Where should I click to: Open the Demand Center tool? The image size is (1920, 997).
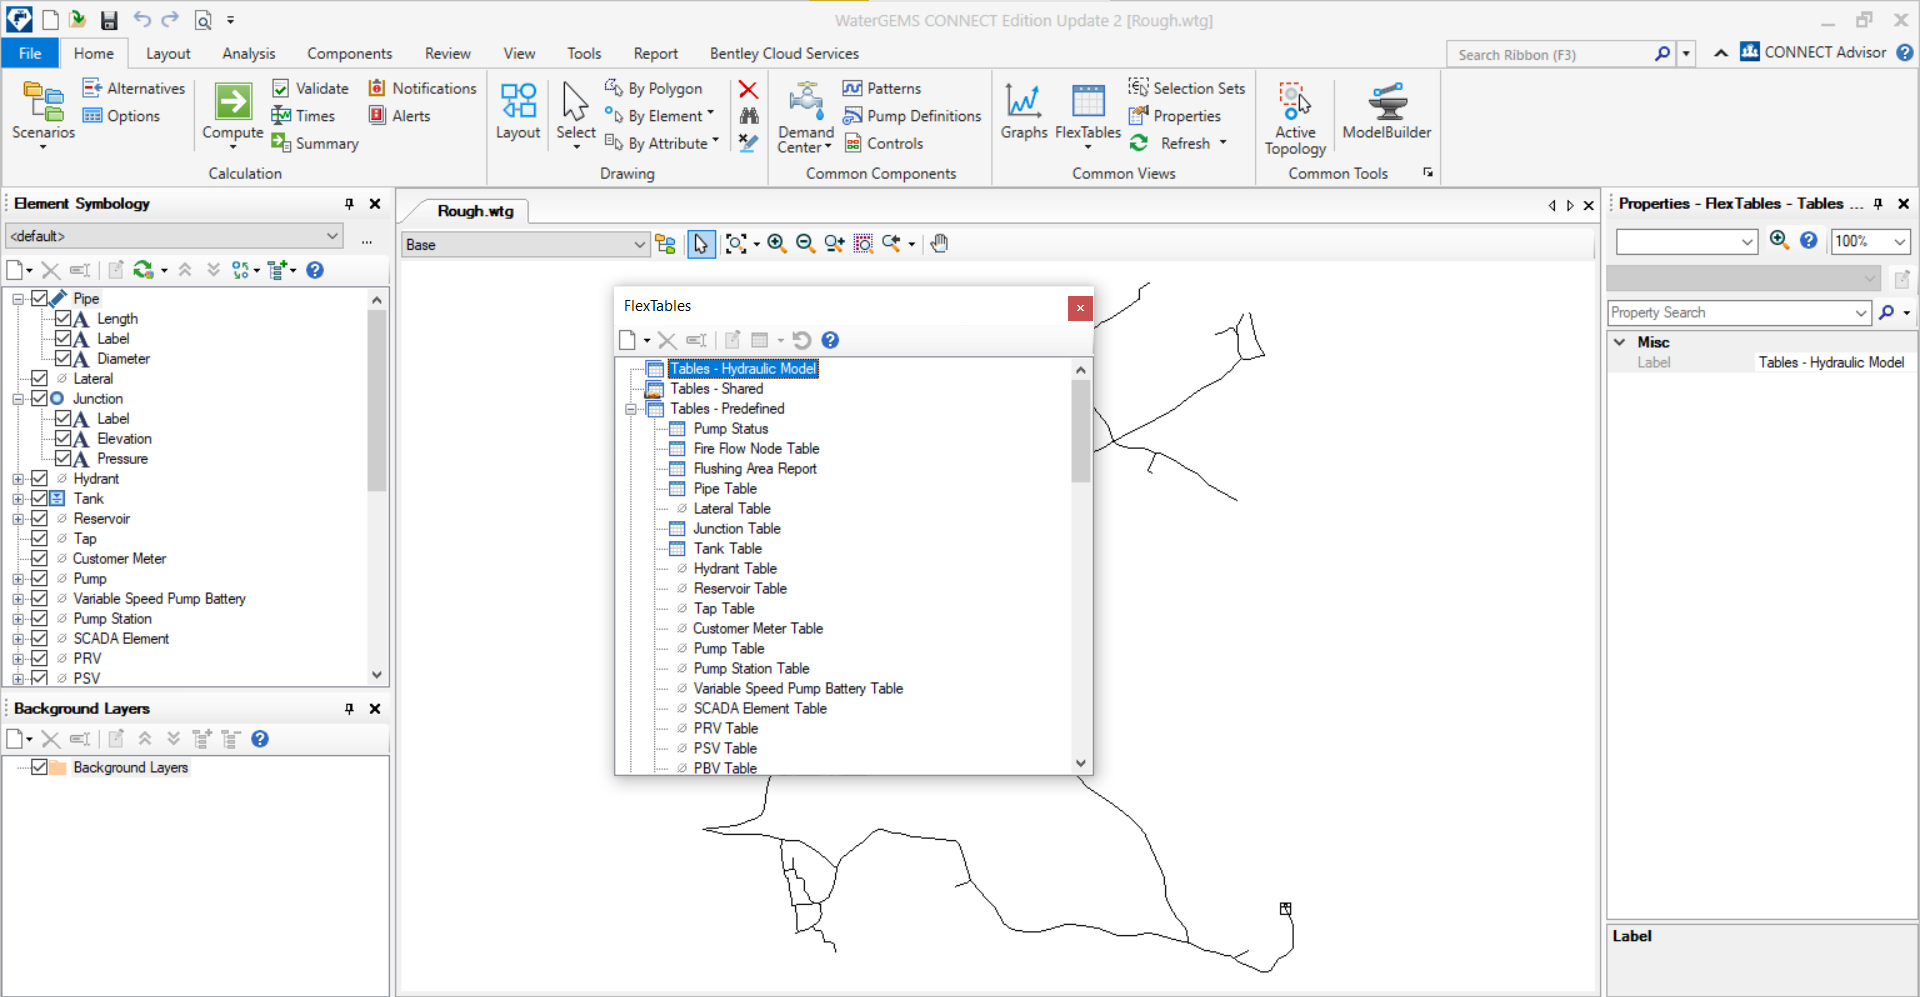click(805, 102)
